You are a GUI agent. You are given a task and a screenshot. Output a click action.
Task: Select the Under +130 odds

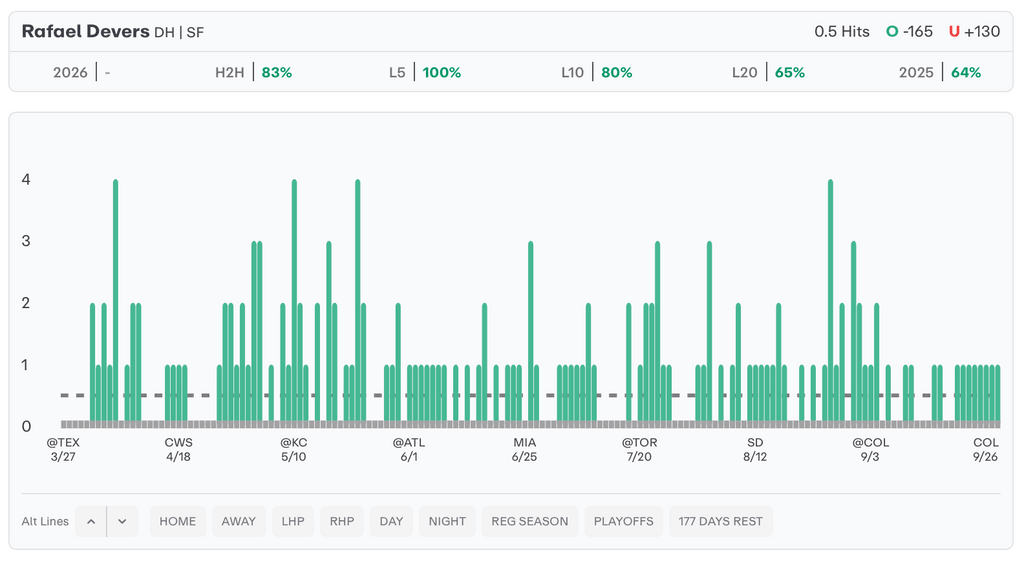pyautogui.click(x=974, y=31)
